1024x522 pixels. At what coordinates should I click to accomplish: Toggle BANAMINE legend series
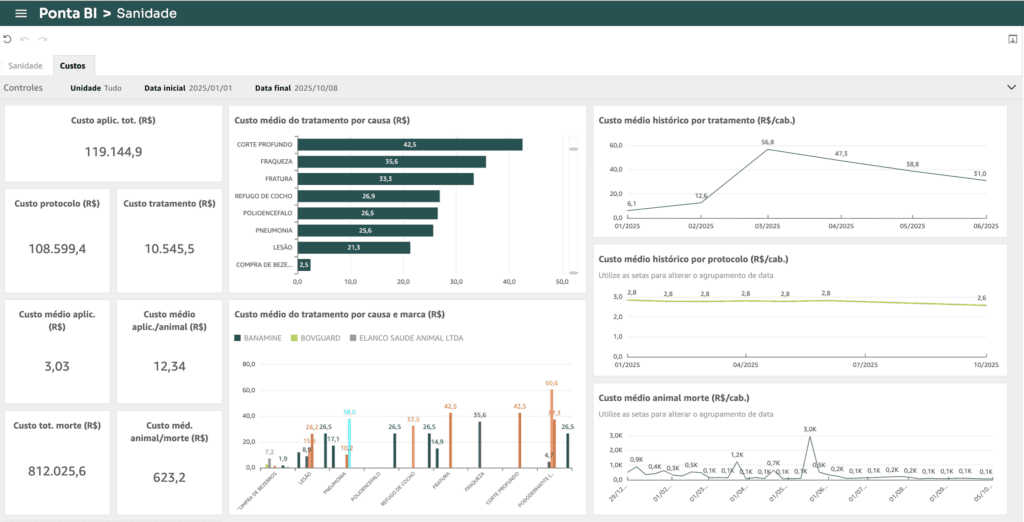261,338
